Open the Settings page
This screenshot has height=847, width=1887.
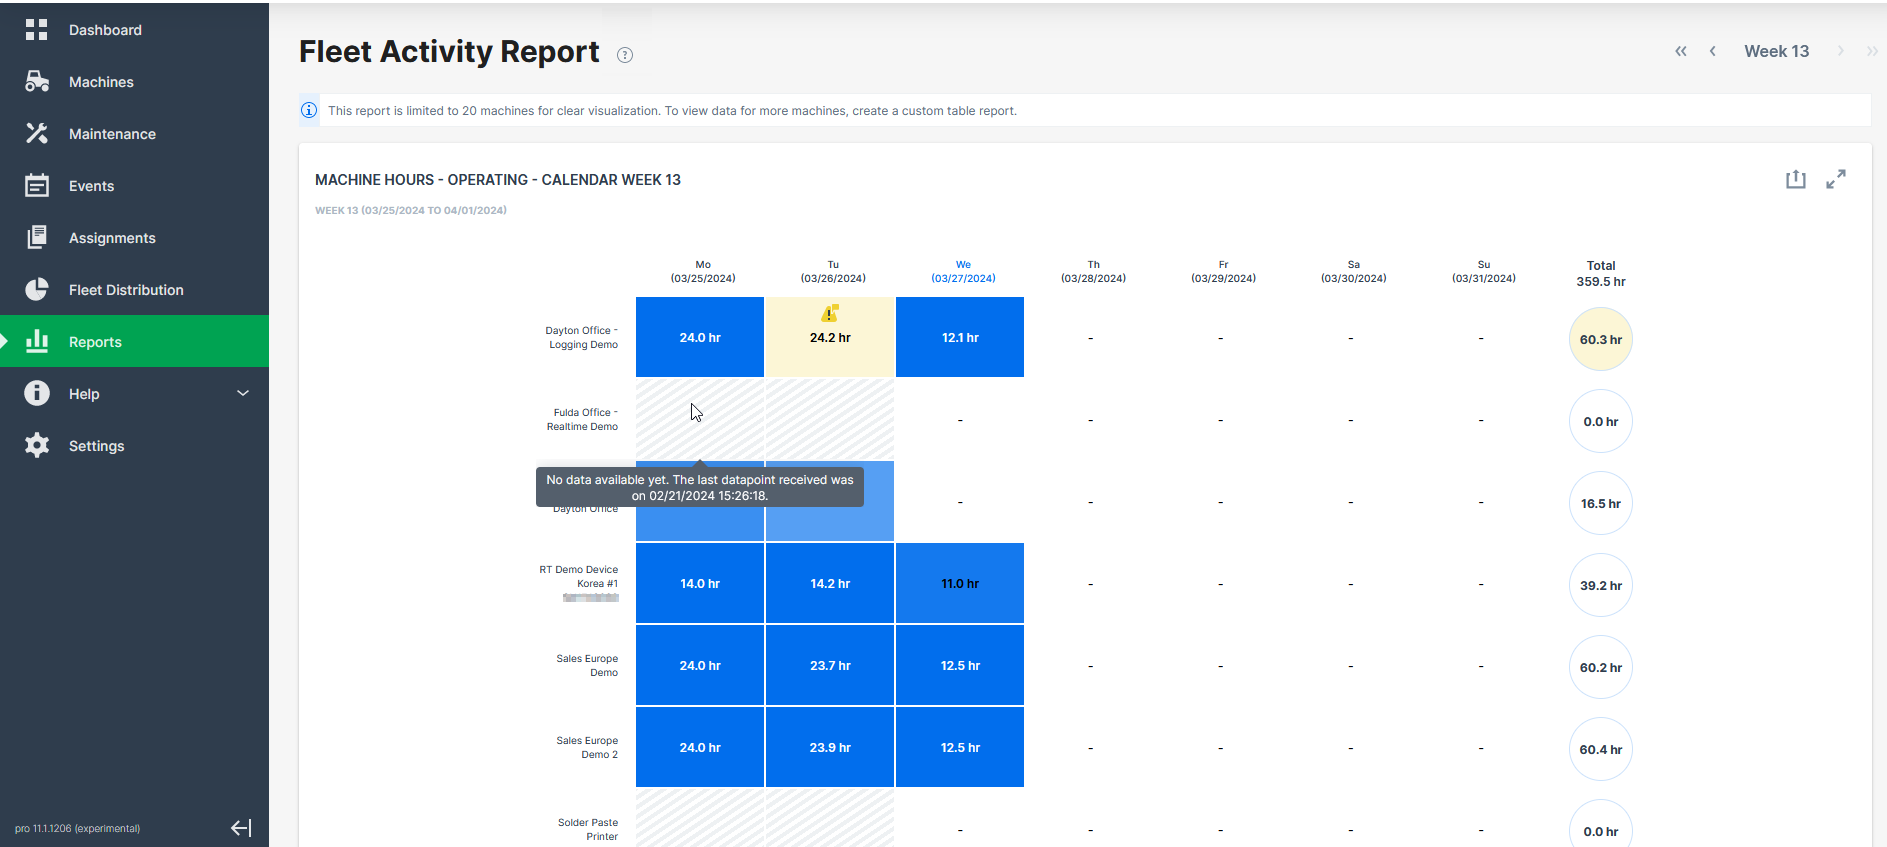[96, 446]
